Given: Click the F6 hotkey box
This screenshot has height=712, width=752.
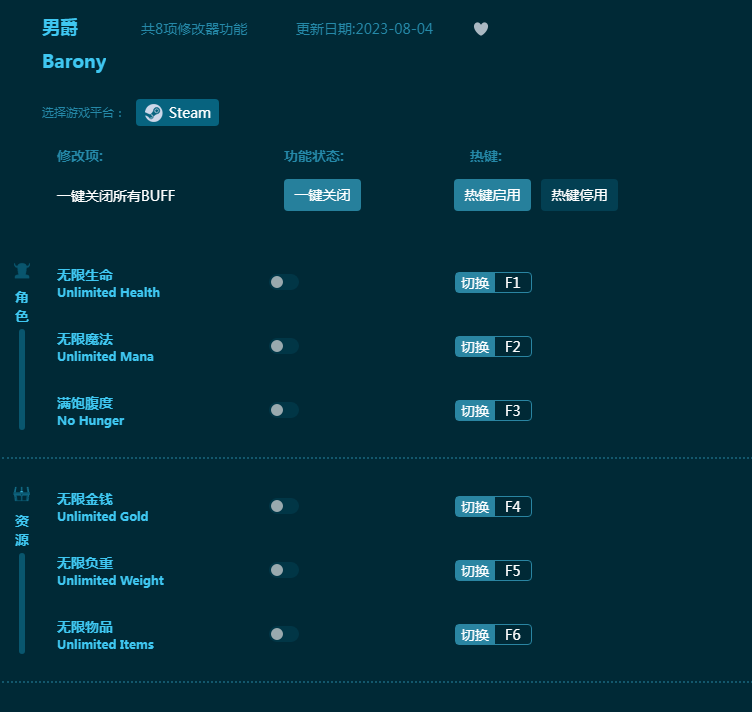Looking at the screenshot, I should pos(512,635).
